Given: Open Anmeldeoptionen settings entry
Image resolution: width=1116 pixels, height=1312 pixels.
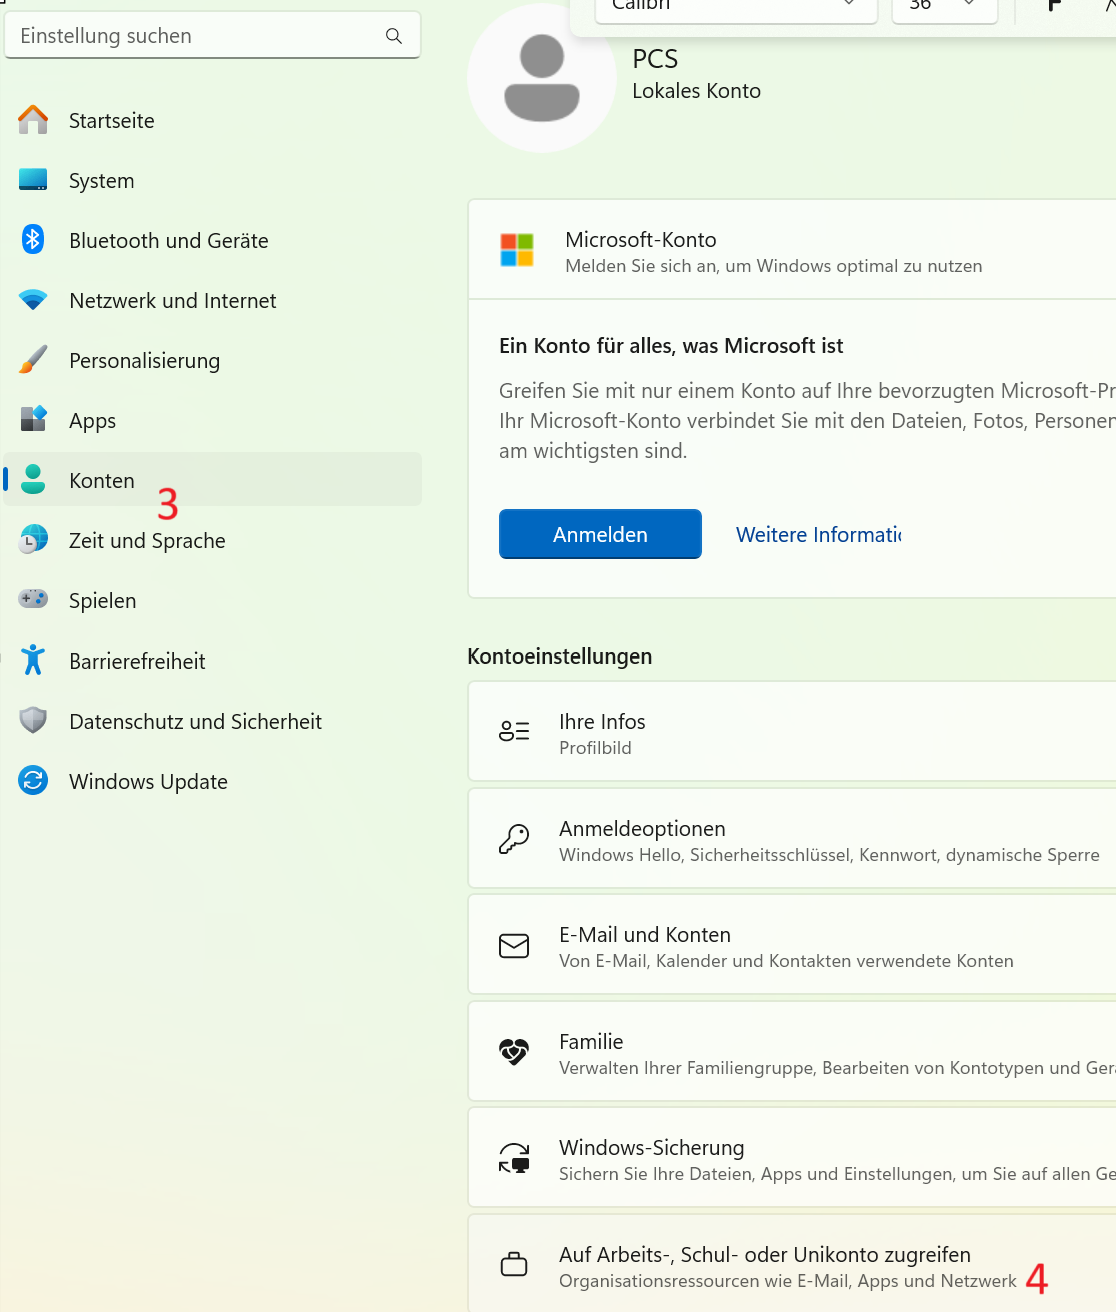Looking at the screenshot, I should (x=790, y=839).
